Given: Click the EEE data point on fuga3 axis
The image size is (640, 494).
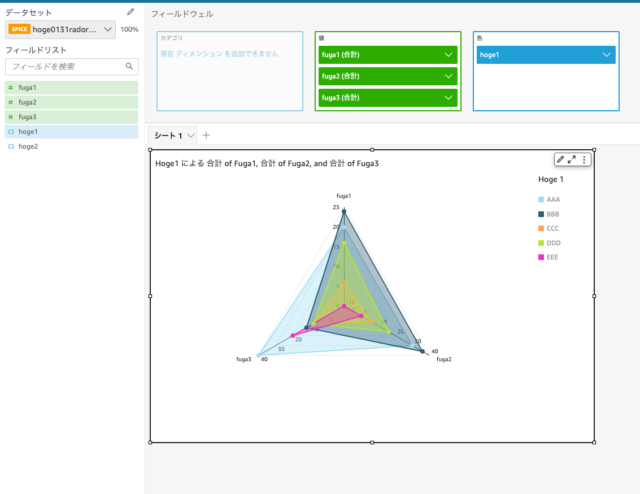Looking at the screenshot, I should (293, 336).
